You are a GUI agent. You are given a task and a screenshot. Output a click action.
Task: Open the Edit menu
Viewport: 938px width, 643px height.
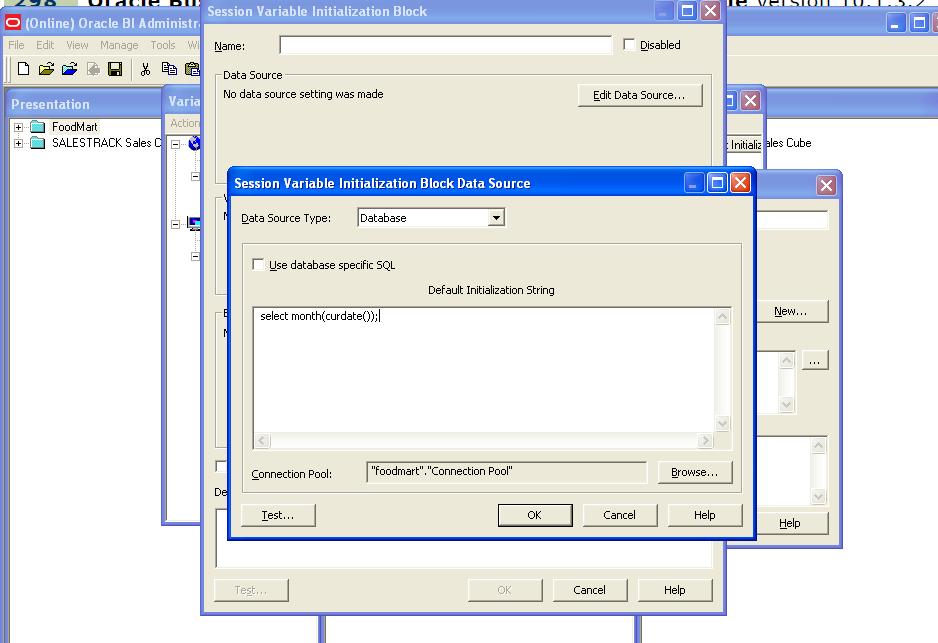pos(45,45)
